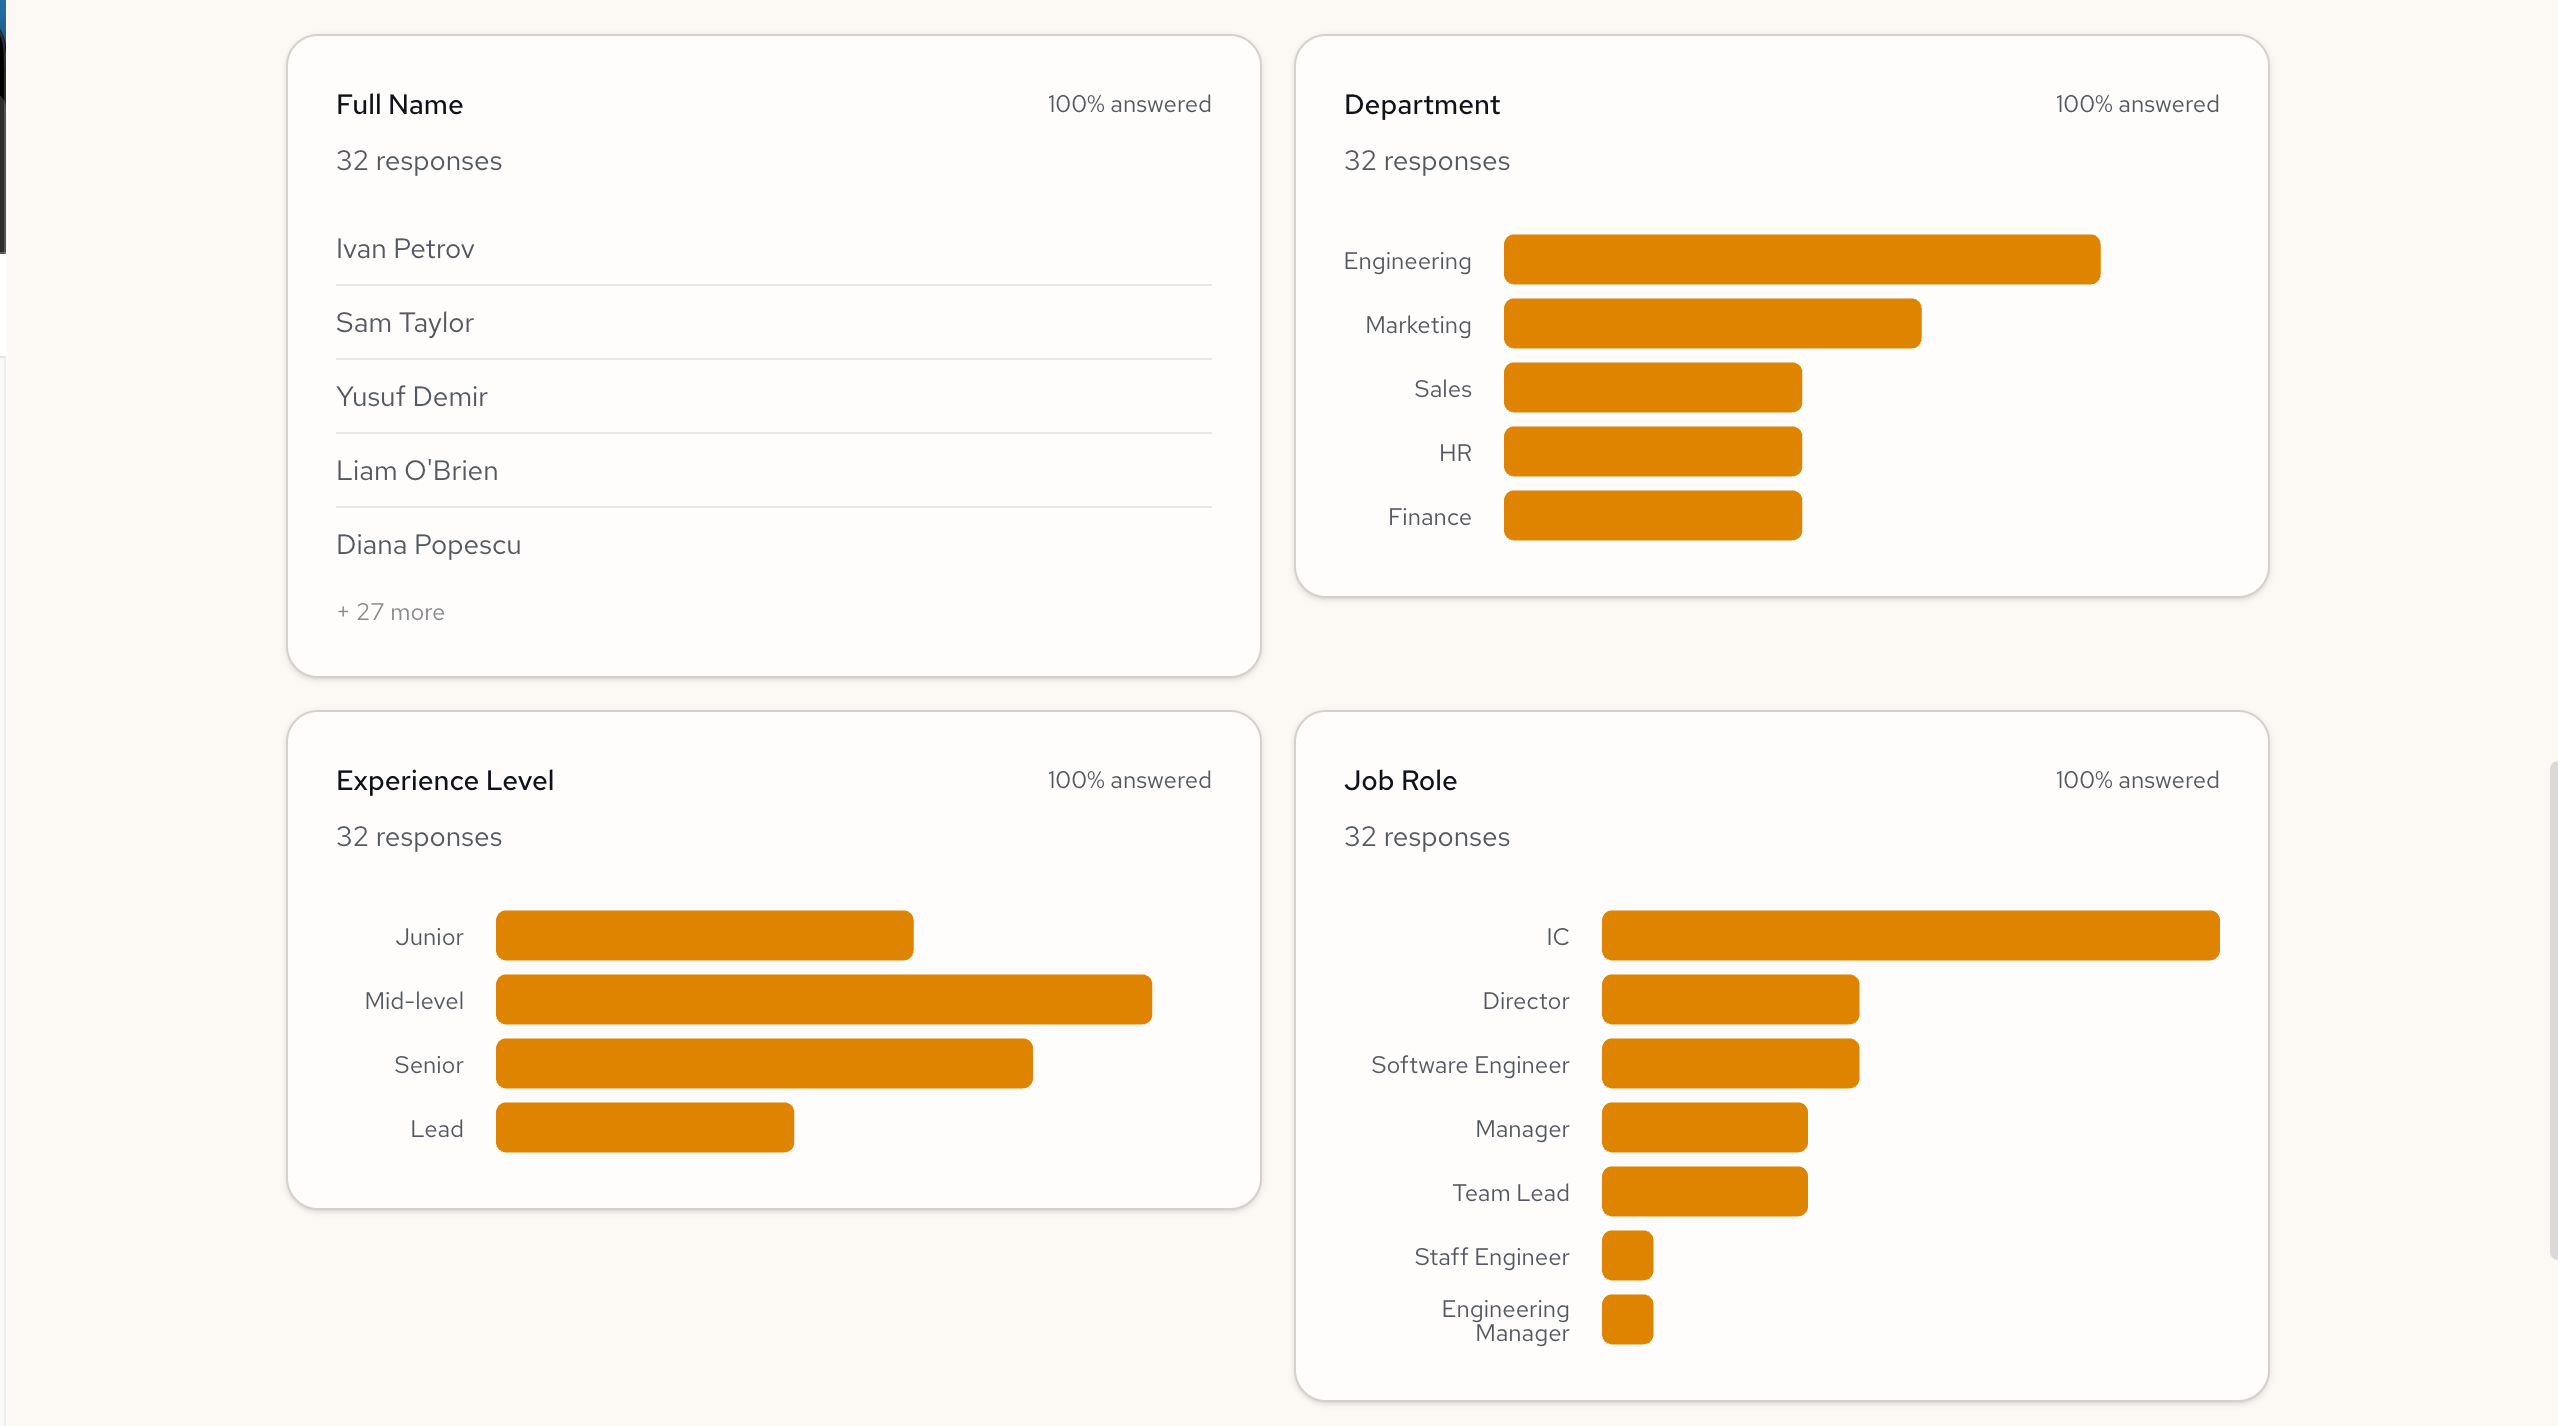Click the HR department bar
This screenshot has width=2558, height=1426.
click(x=1652, y=452)
